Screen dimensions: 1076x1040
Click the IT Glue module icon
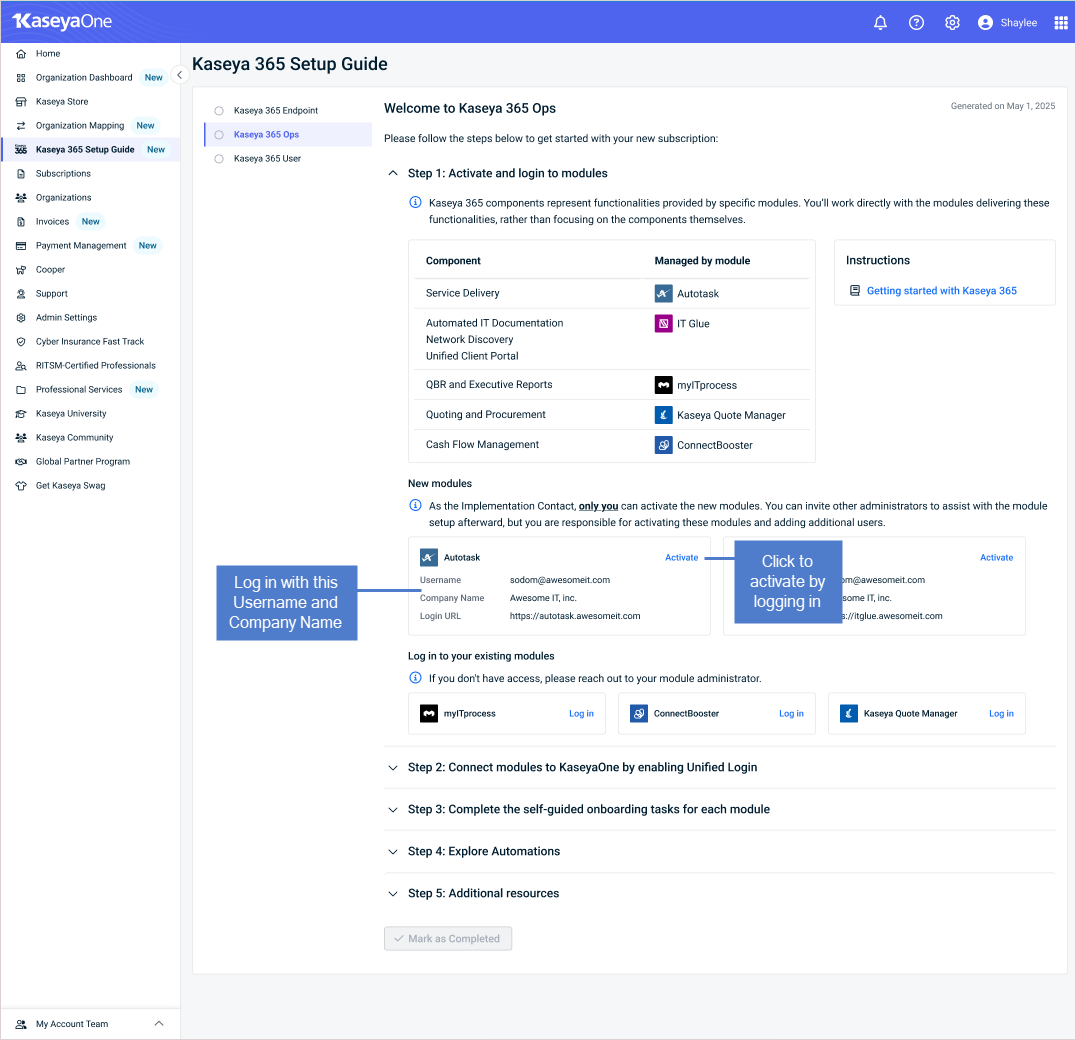(x=664, y=323)
